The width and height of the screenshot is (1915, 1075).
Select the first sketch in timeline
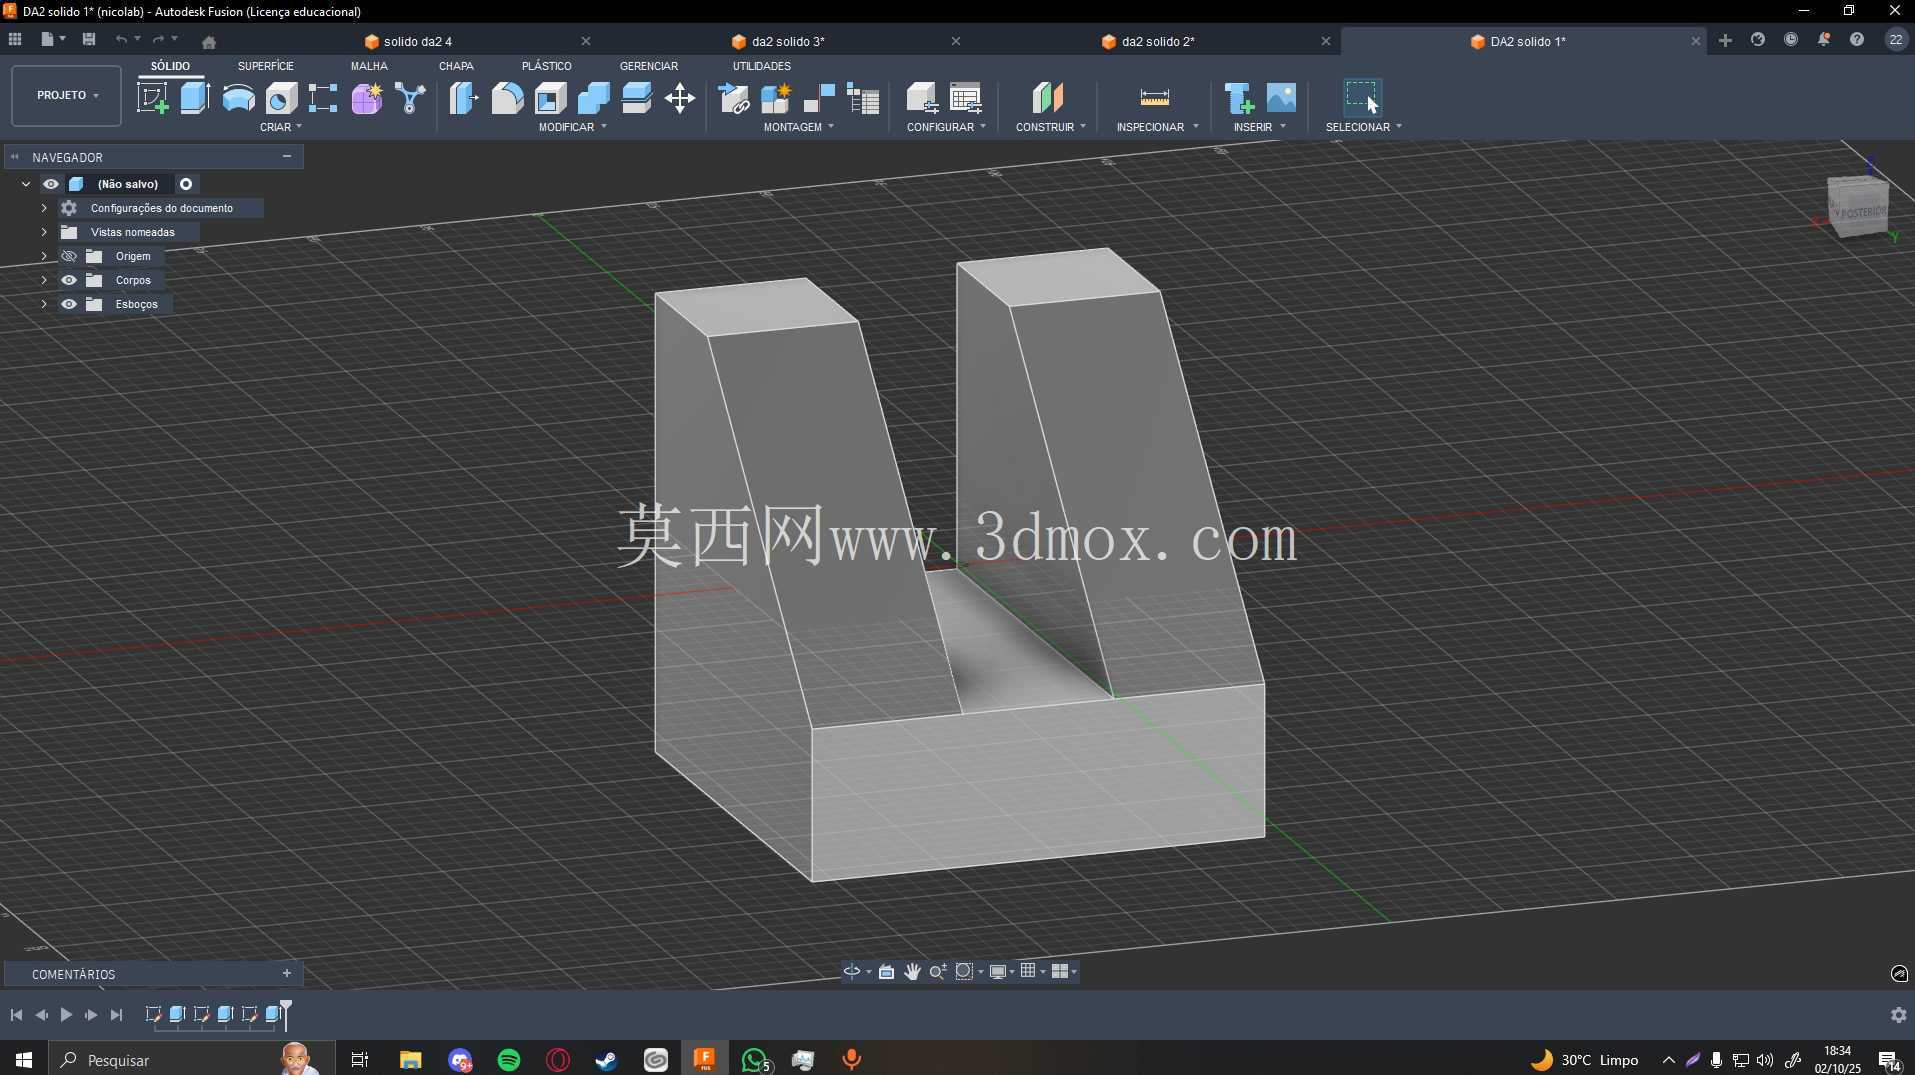(153, 1014)
